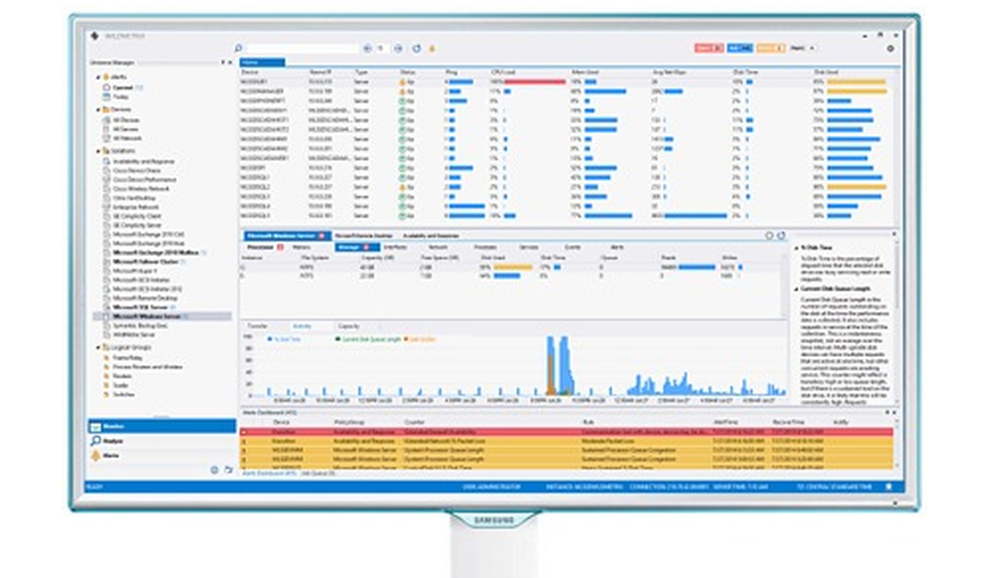Image resolution: width=1000 pixels, height=578 pixels.
Task: Open the settings gear at the top right
Action: pyautogui.click(x=890, y=48)
